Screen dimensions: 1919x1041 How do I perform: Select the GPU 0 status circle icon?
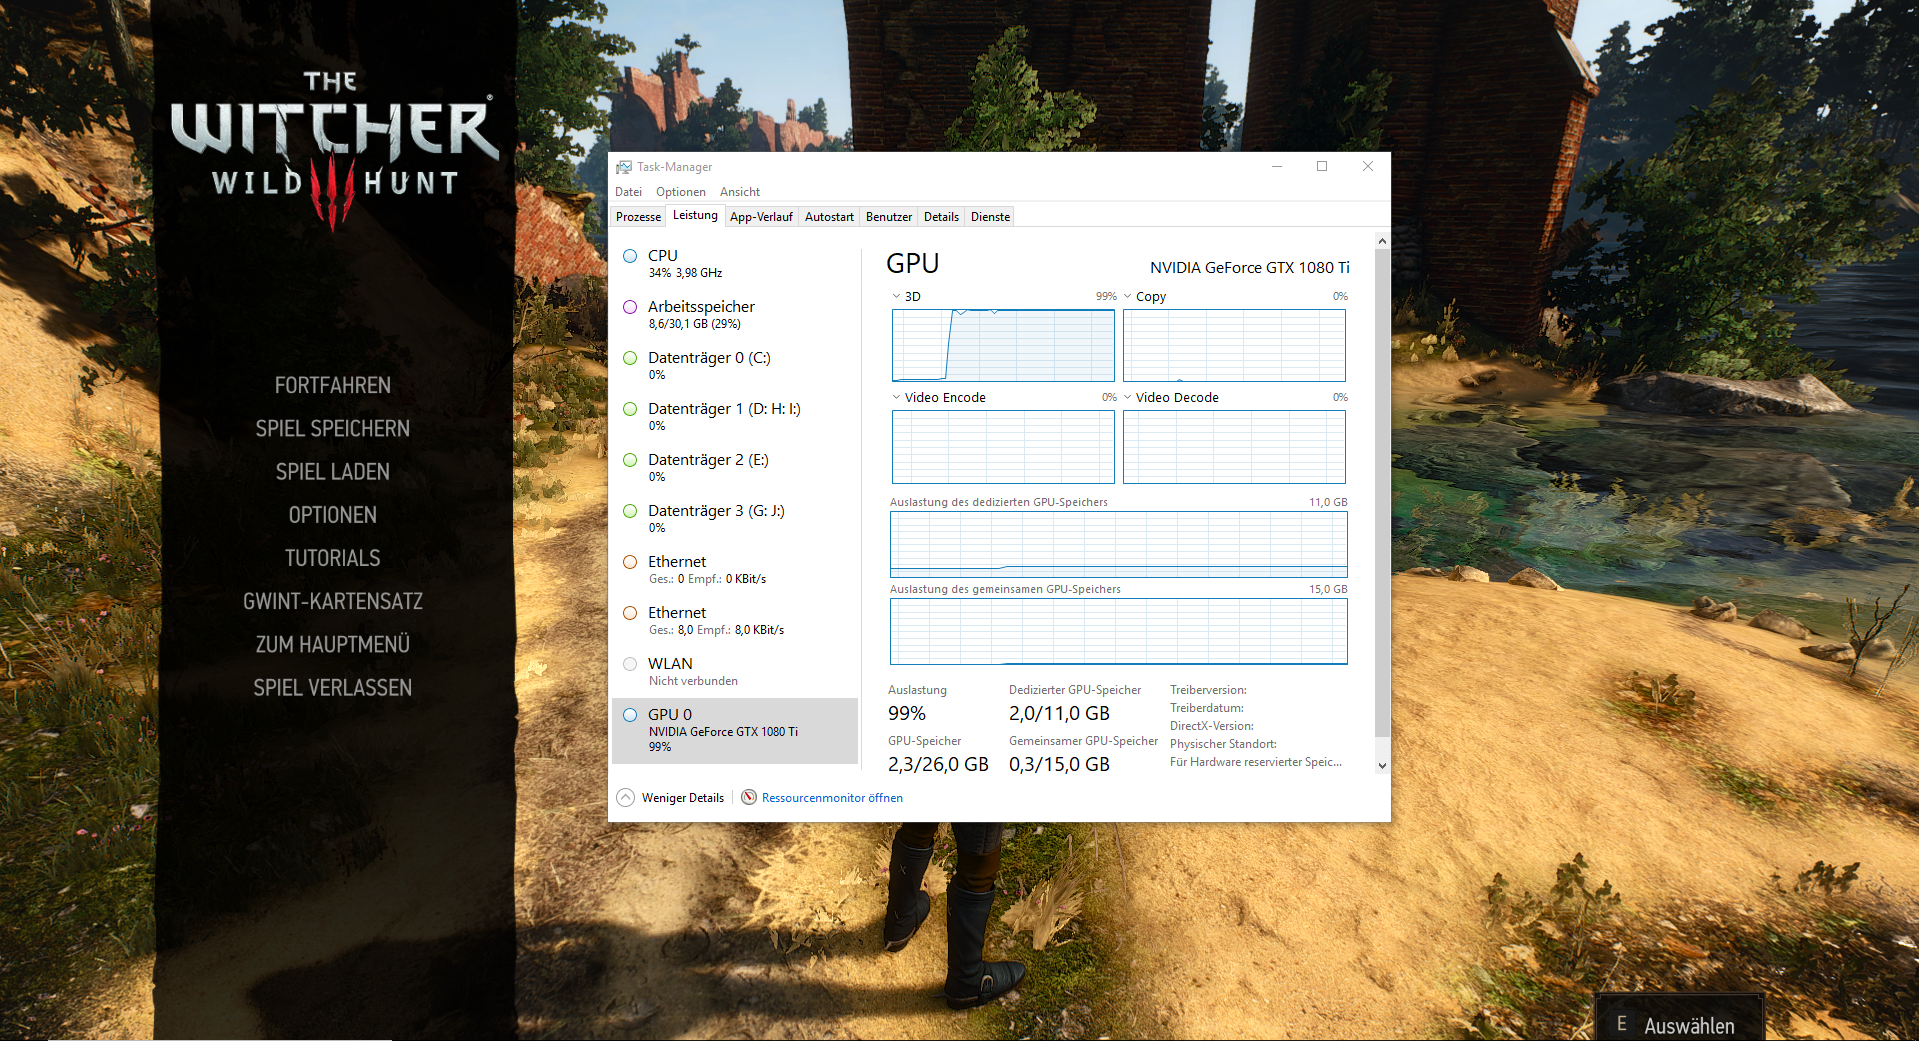[630, 714]
